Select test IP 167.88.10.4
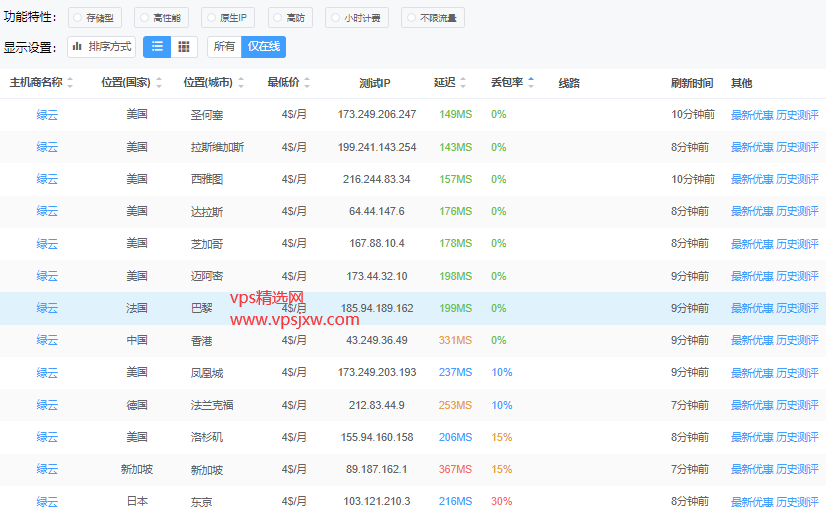The width and height of the screenshot is (826, 517). [x=377, y=243]
